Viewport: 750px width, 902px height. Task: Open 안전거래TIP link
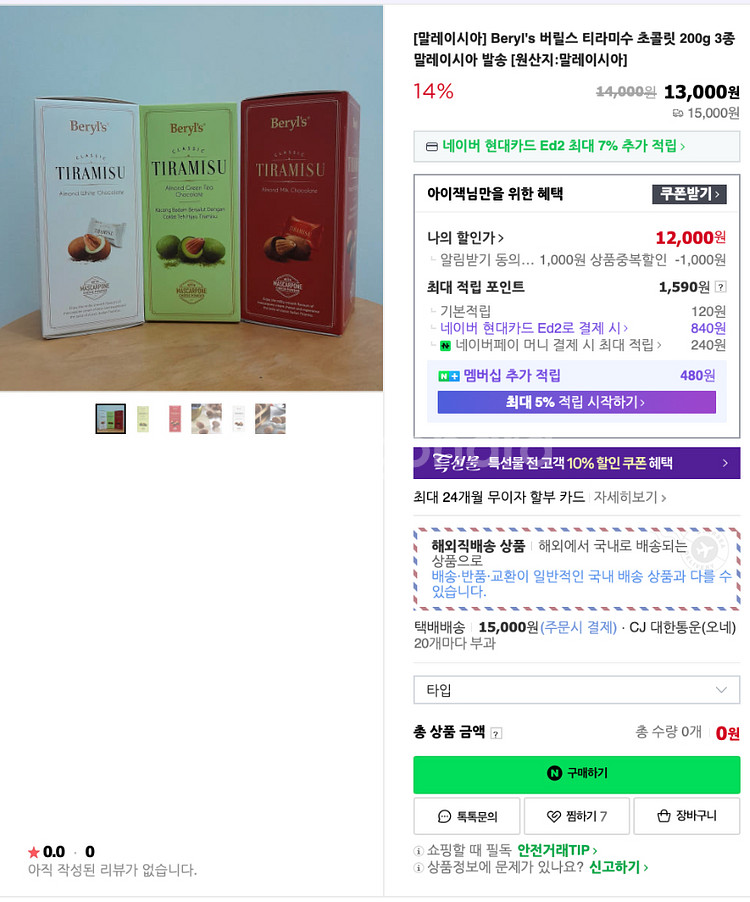(x=557, y=850)
